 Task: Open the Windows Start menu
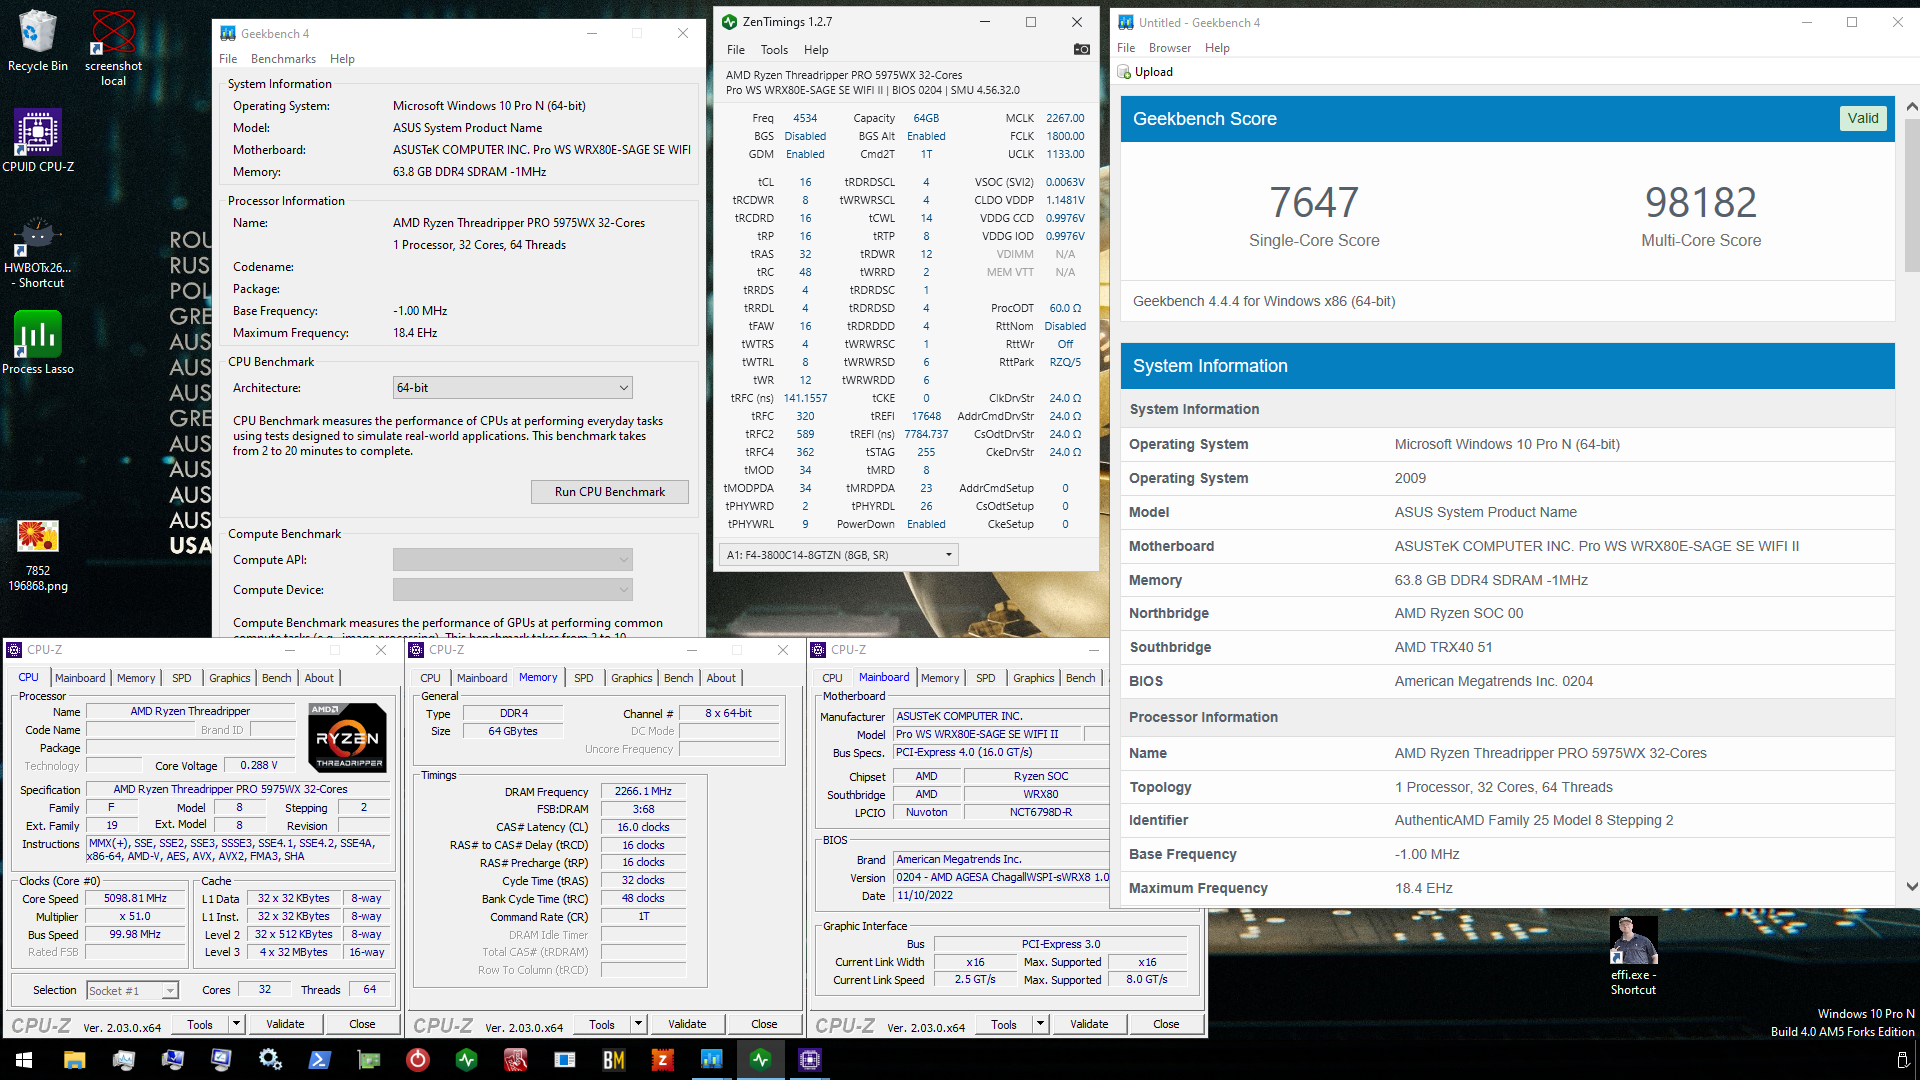point(24,1060)
